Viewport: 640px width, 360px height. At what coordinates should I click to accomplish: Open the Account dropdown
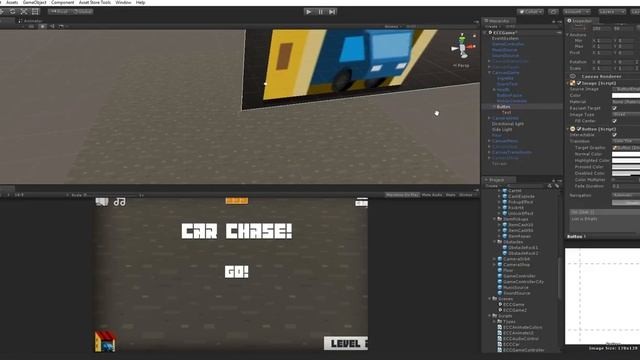pyautogui.click(x=577, y=12)
